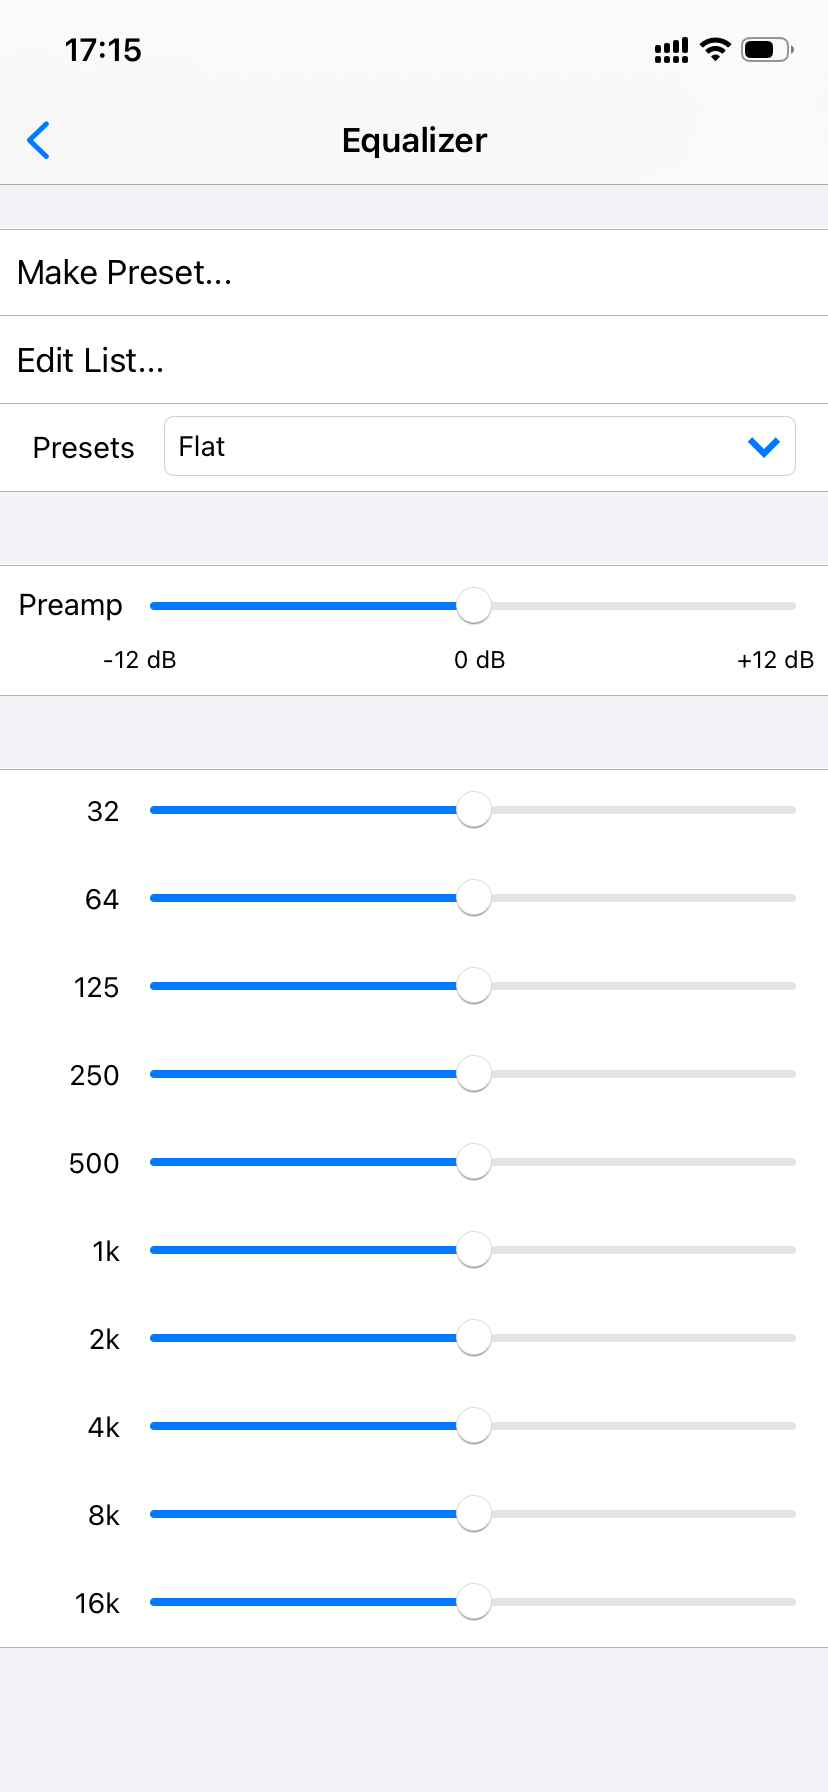The image size is (828, 1792).
Task: Click the Preamp slider knob
Action: point(474,606)
